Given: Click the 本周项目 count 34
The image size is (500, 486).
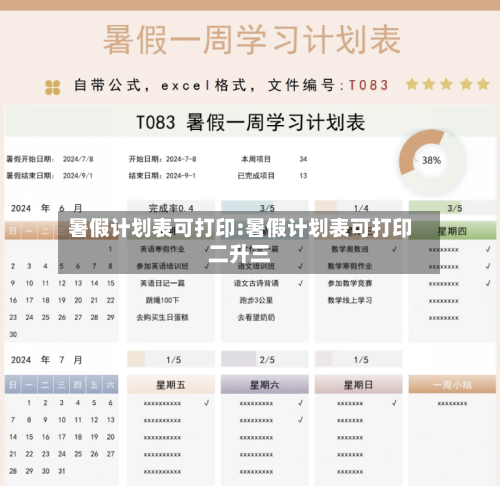Looking at the screenshot, I should coord(303,159).
